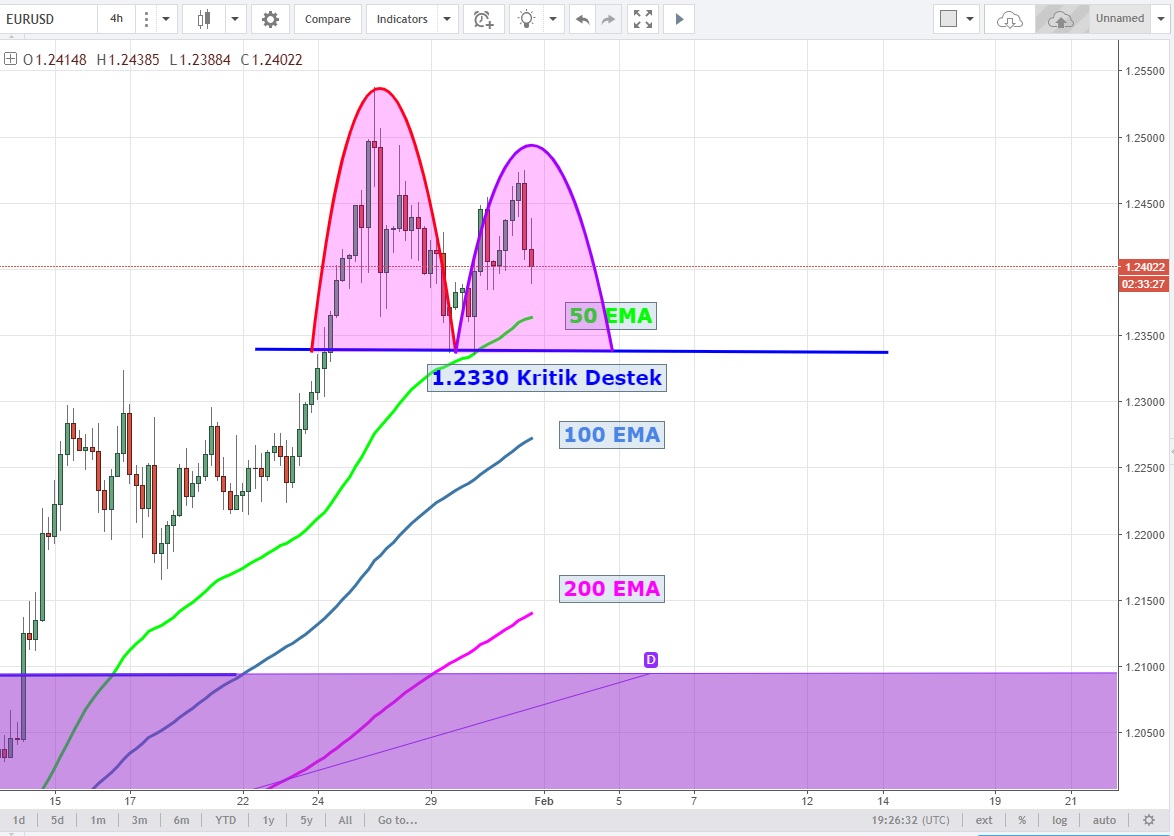Select the 1m time range
The width and height of the screenshot is (1174, 836).
pyautogui.click(x=98, y=820)
